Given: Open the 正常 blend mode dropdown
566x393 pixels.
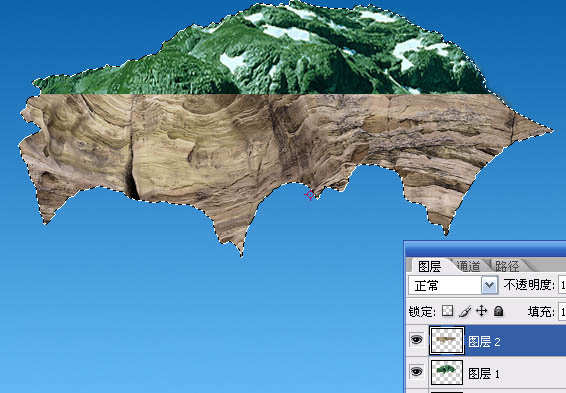Looking at the screenshot, I should [x=453, y=285].
